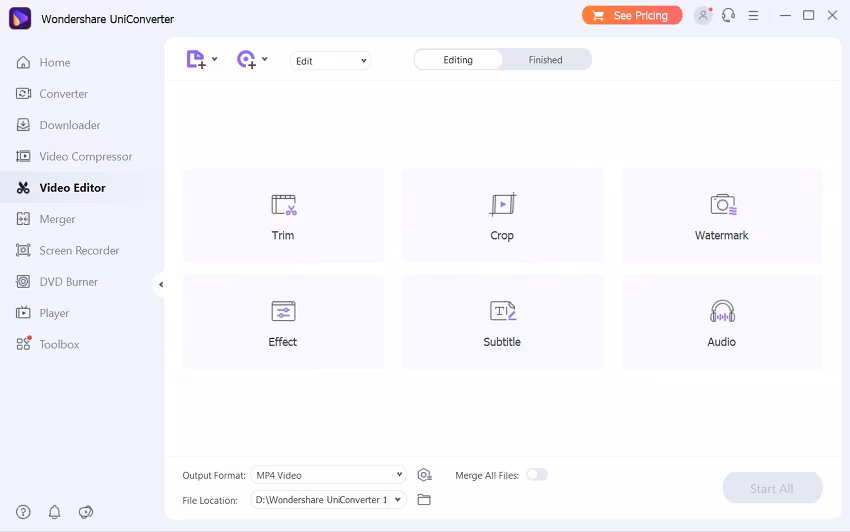The height and width of the screenshot is (532, 850).
Task: Collapse the sidebar with the arrow handle
Action: click(x=160, y=284)
